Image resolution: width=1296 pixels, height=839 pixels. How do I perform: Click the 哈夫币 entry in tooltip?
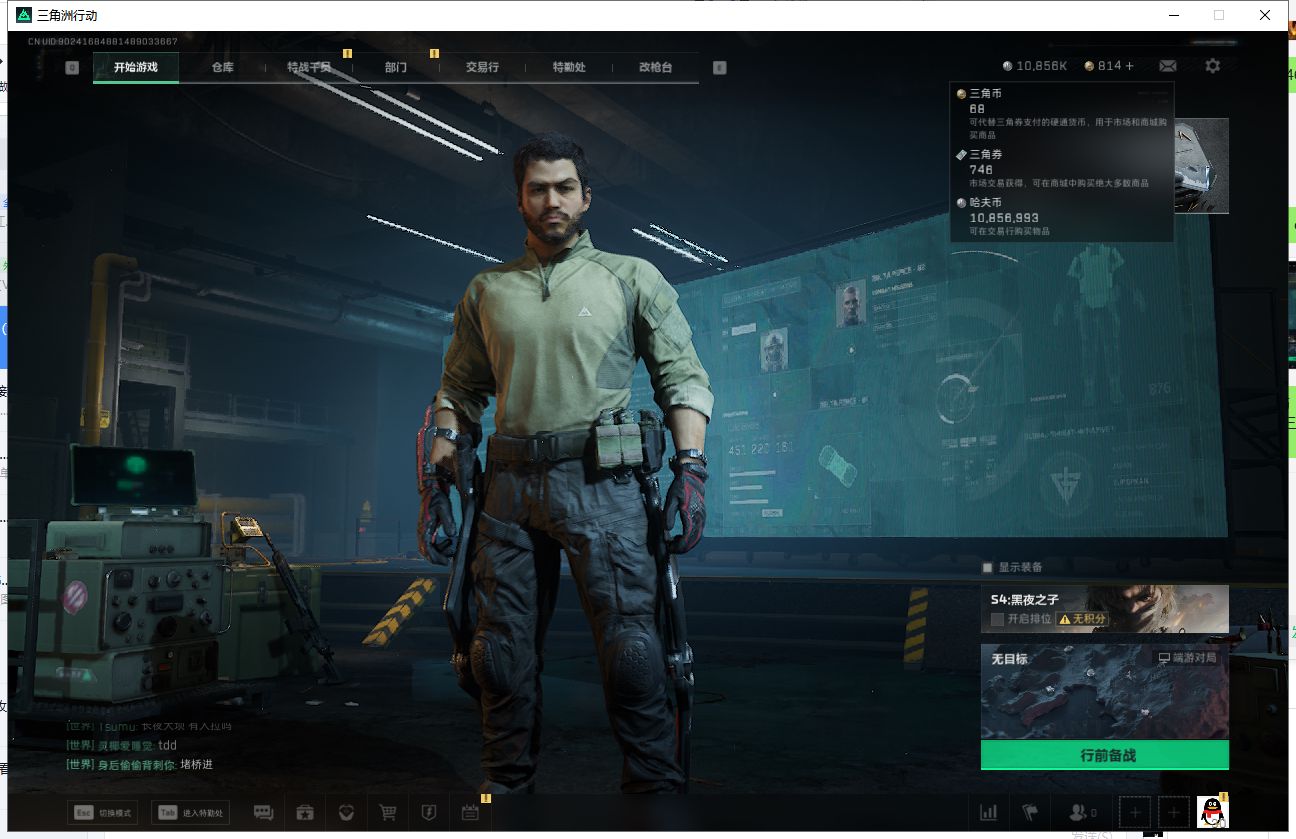click(1062, 216)
